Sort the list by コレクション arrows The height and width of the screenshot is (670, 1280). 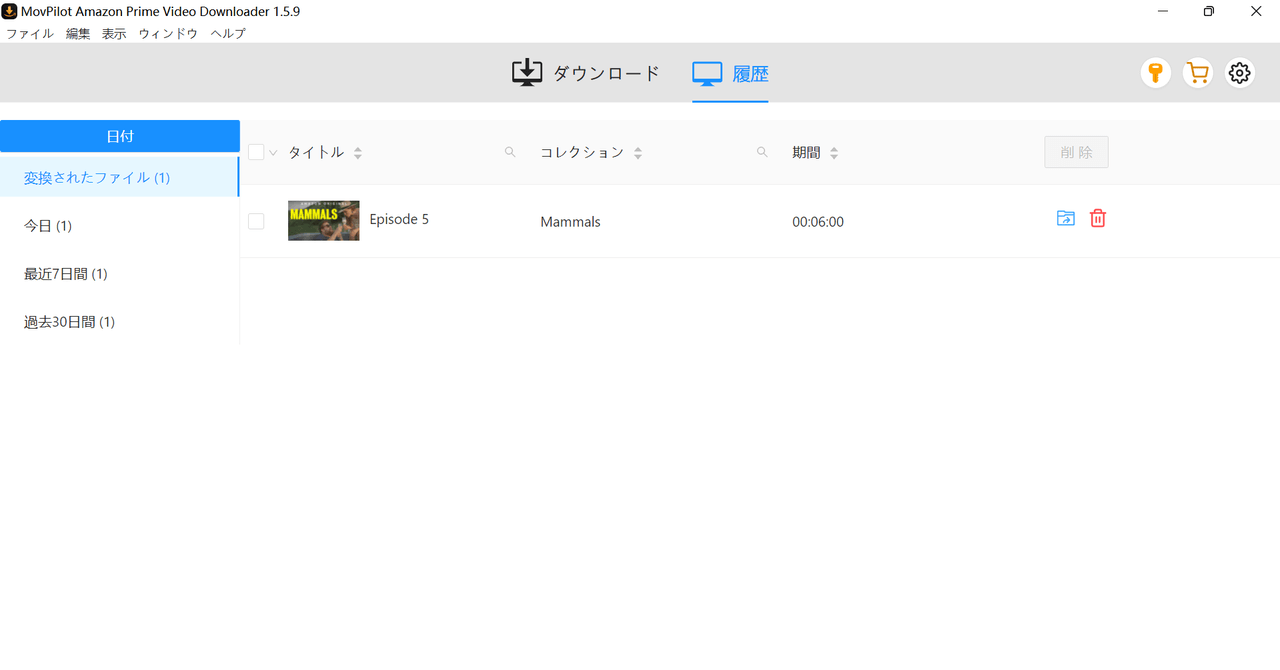tap(638, 153)
